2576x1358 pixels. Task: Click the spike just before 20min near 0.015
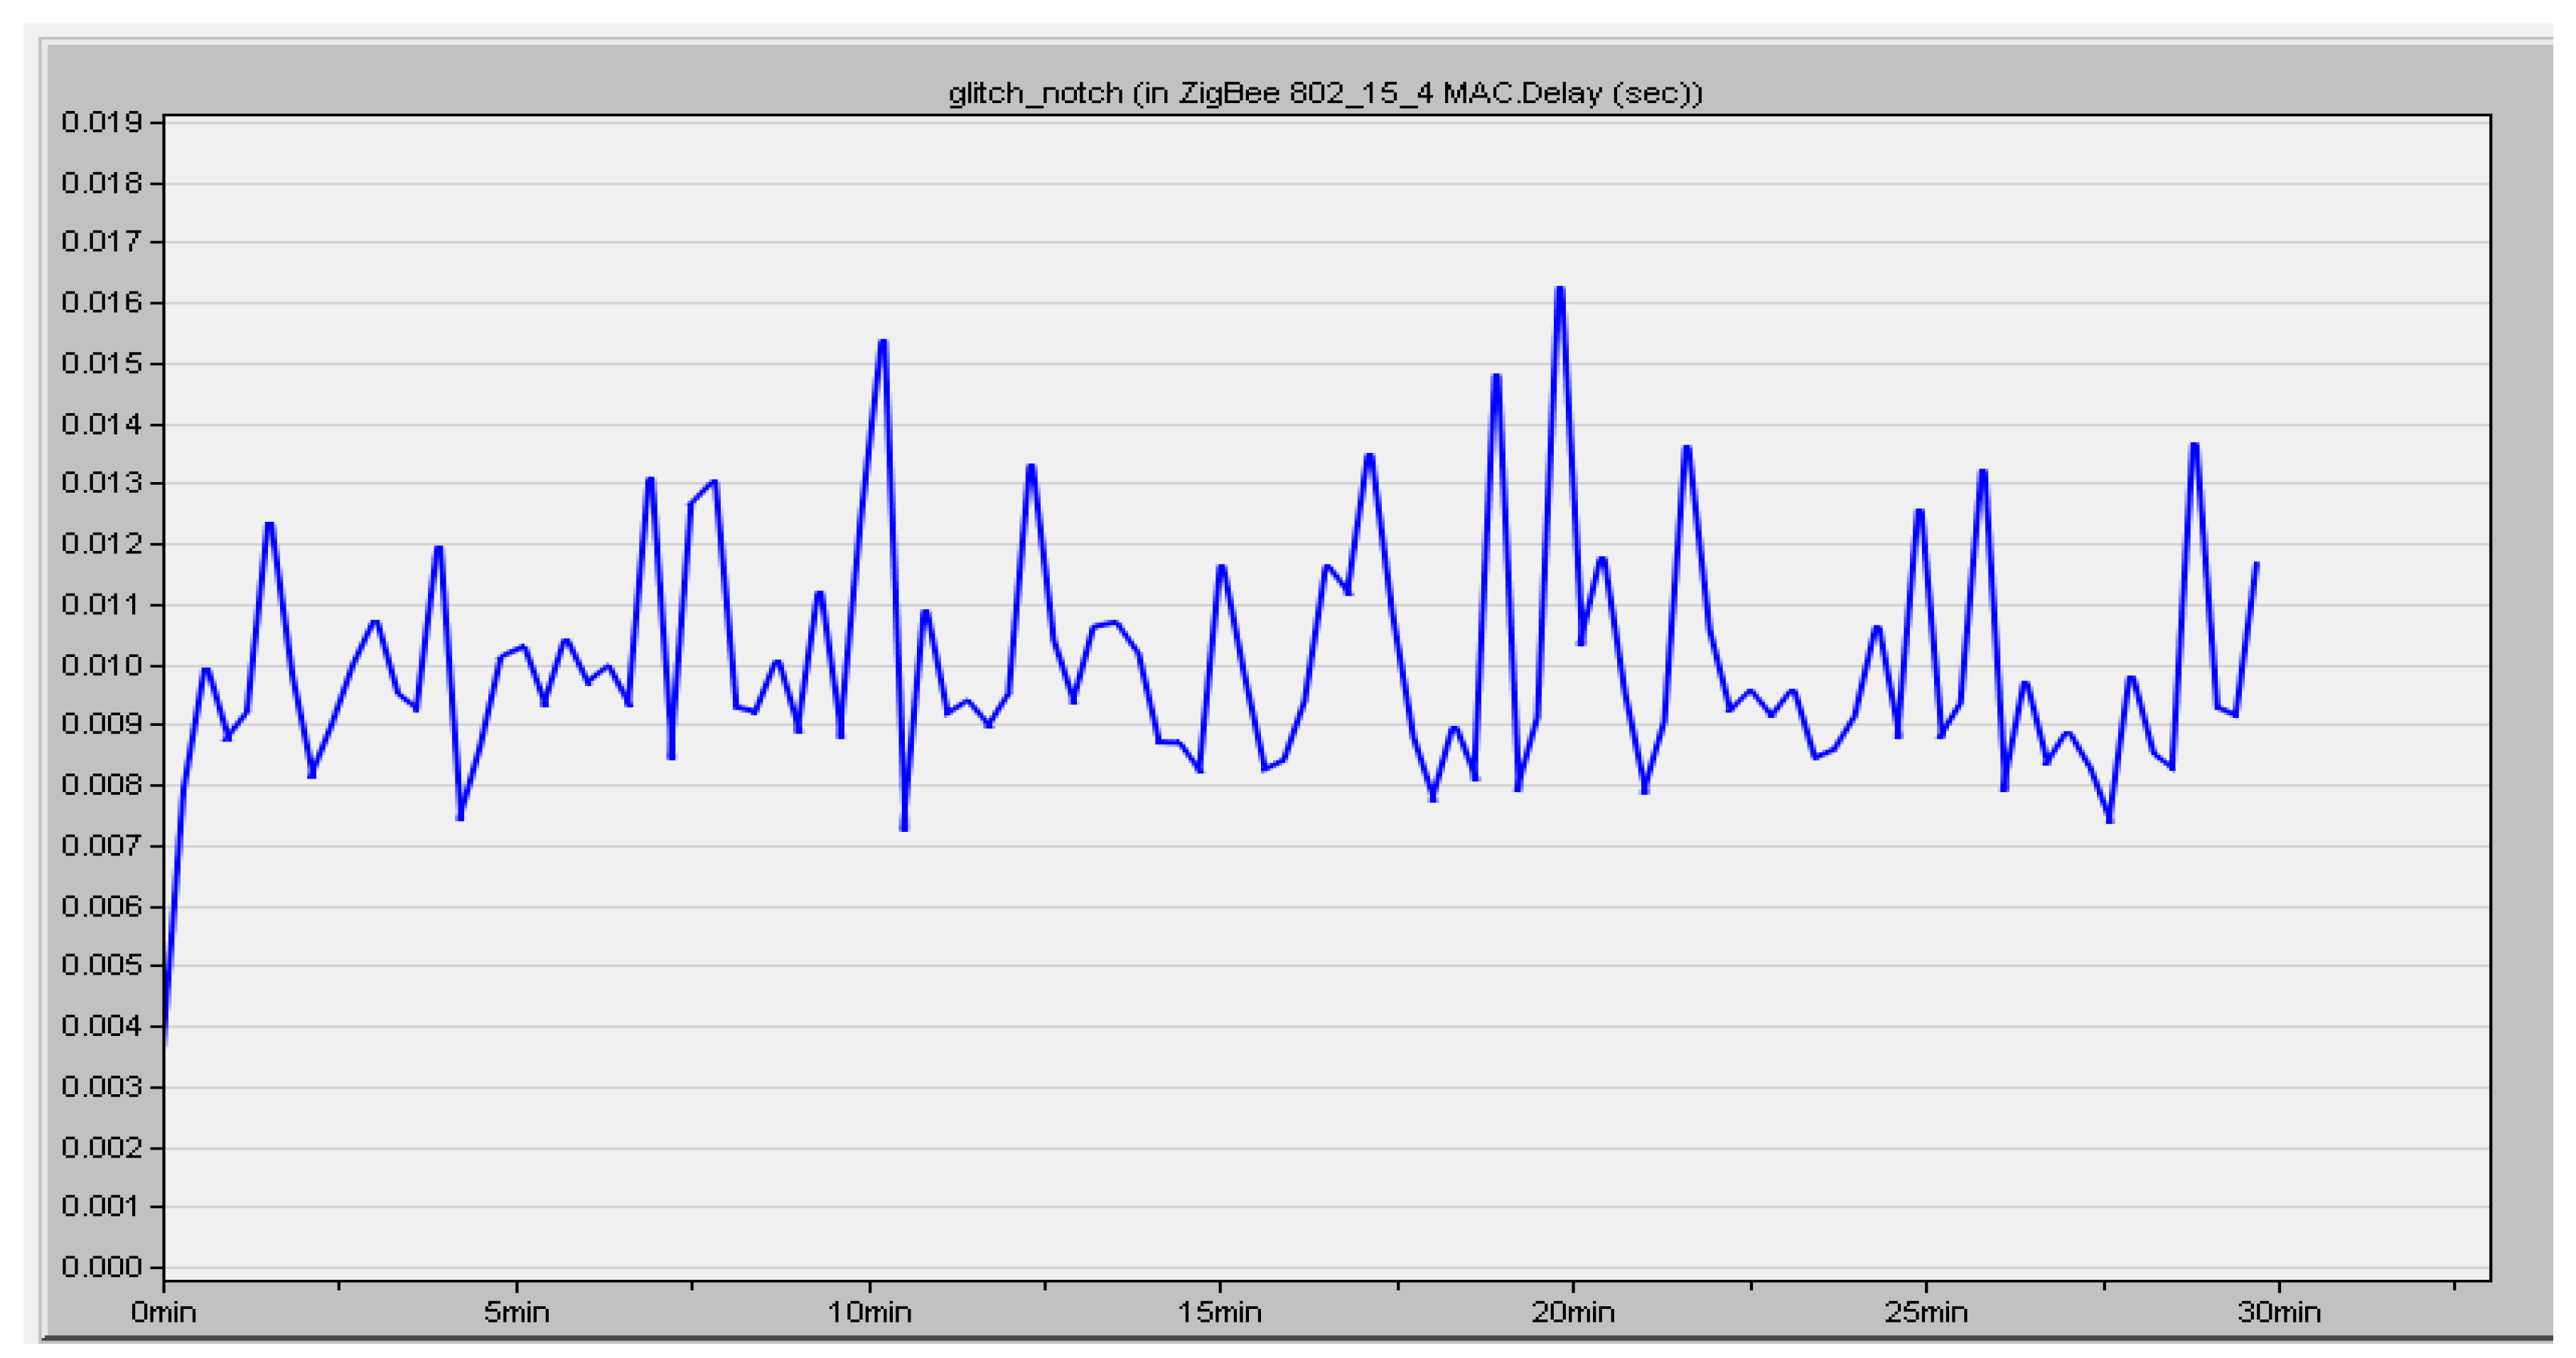(1496, 377)
